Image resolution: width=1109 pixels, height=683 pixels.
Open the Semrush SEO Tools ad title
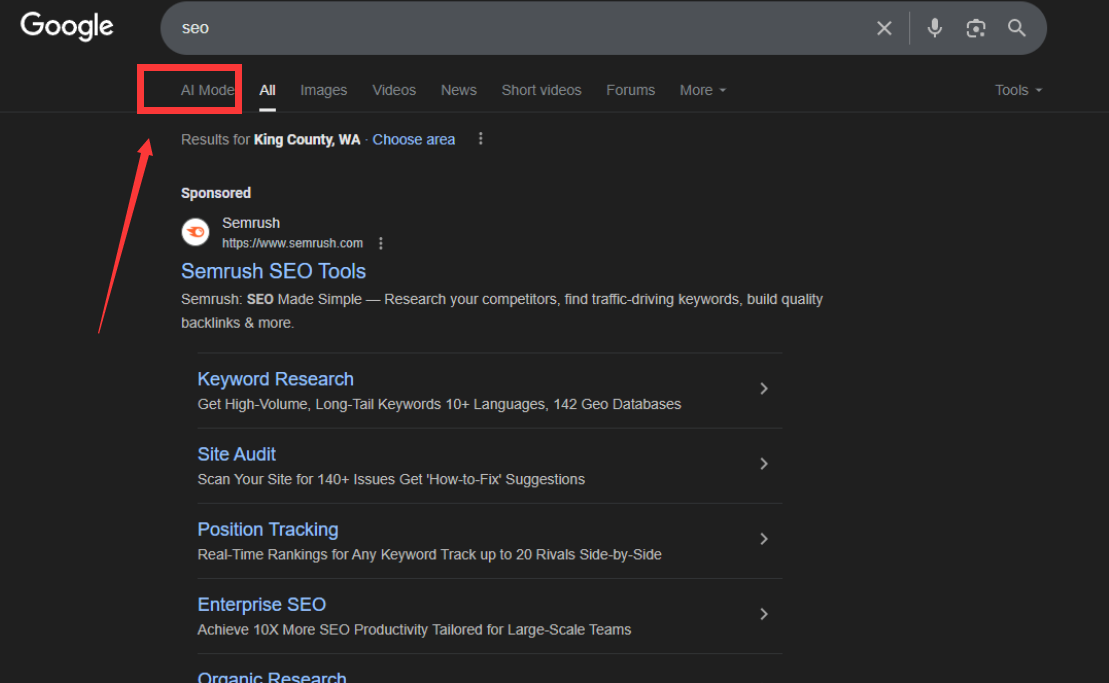[x=273, y=271]
